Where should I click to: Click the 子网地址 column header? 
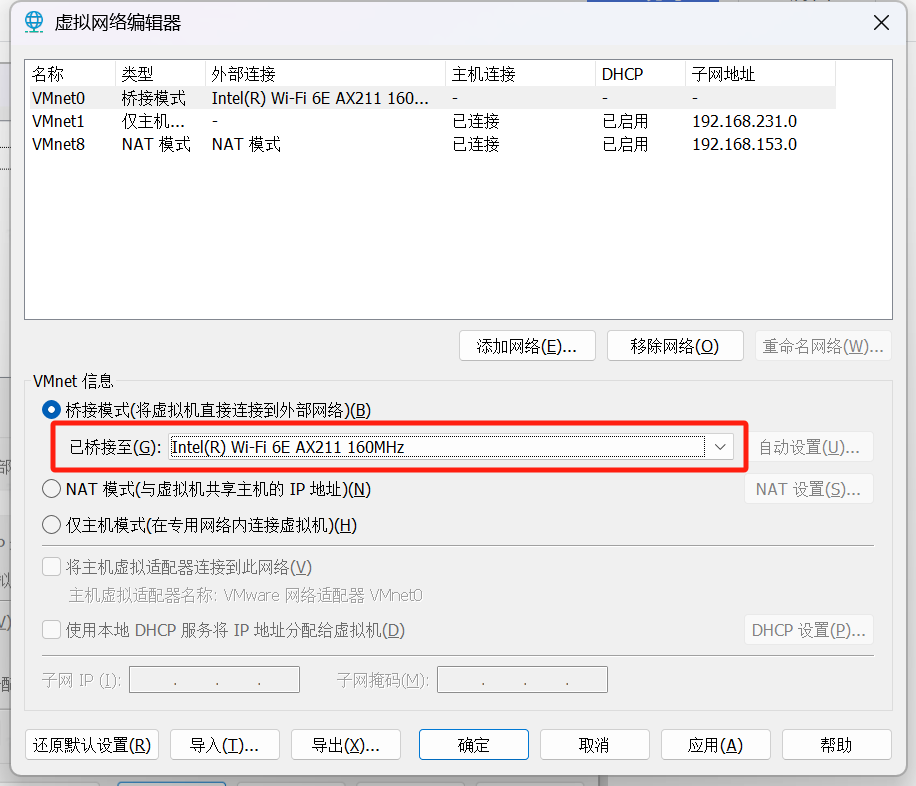[760, 74]
